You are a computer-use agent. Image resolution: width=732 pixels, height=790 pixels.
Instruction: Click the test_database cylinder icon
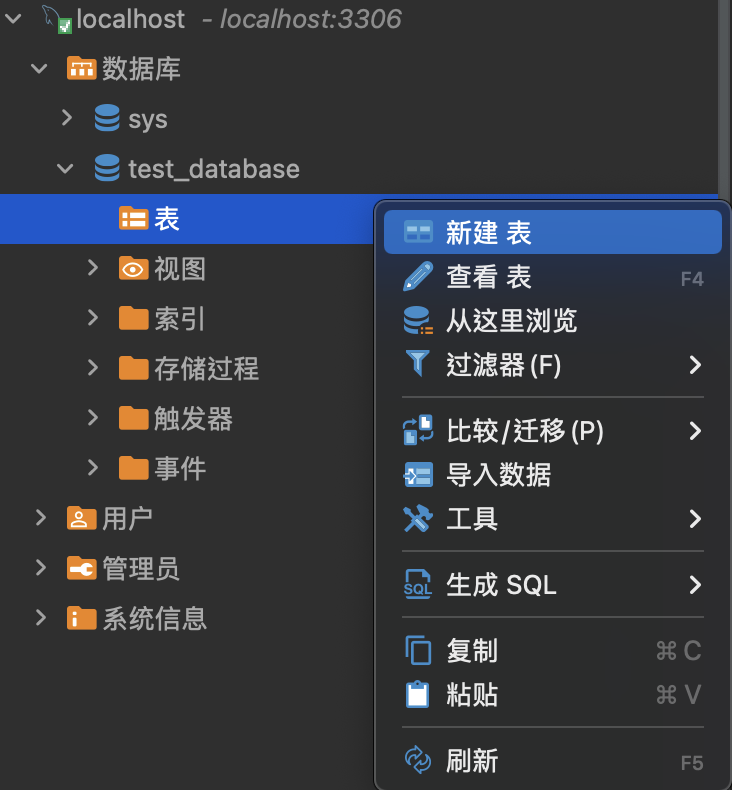click(107, 168)
